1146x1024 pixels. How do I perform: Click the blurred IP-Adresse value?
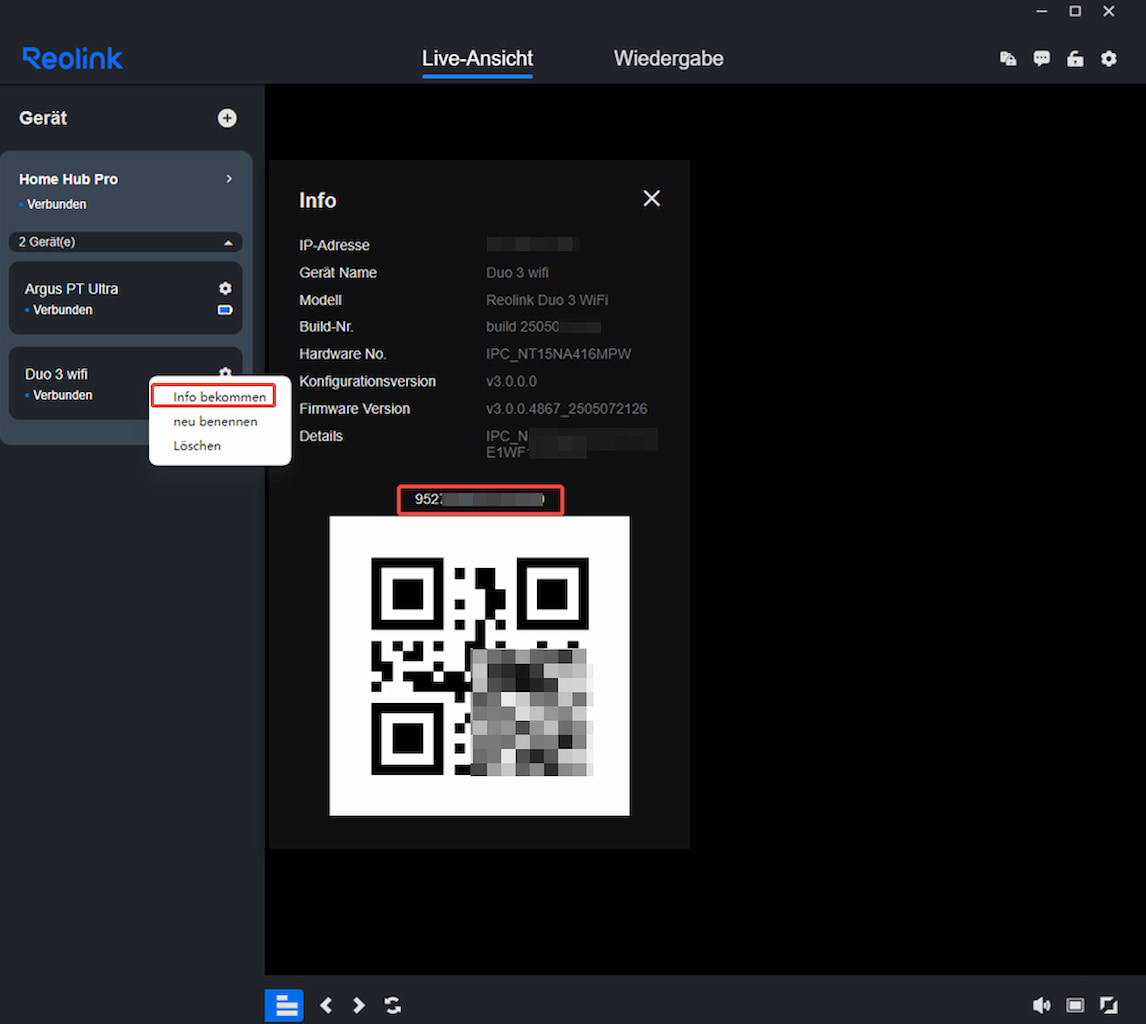(533, 244)
